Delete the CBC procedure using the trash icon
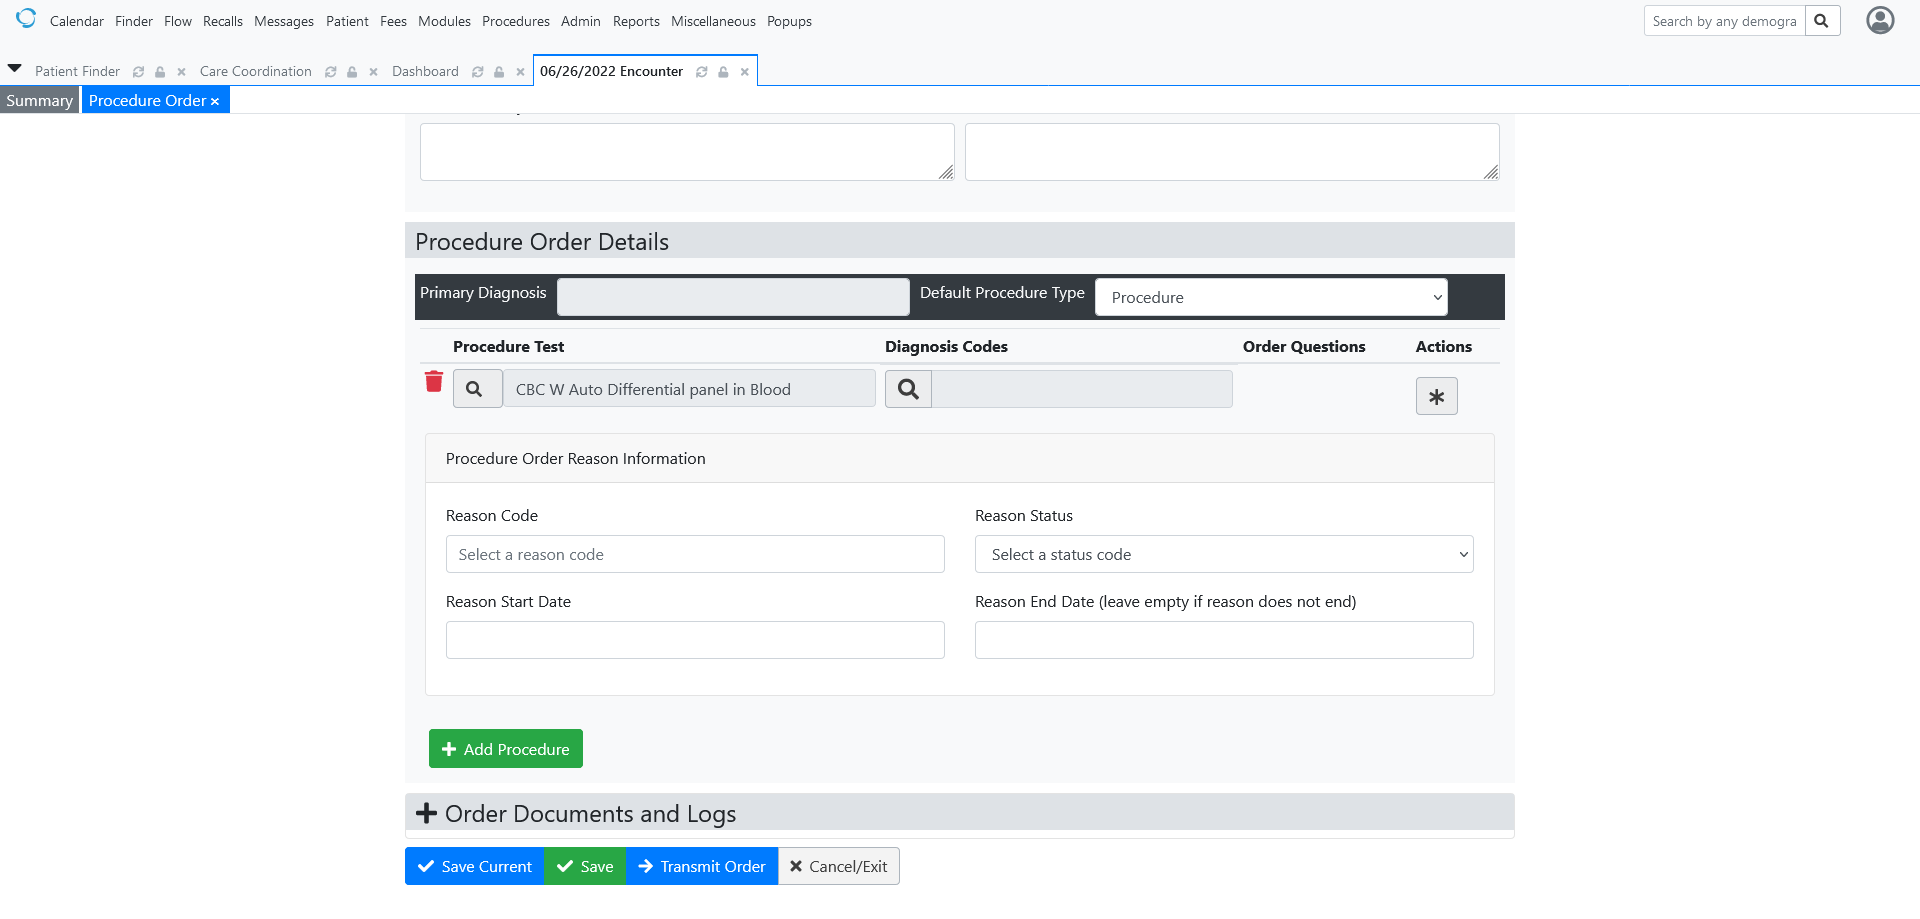This screenshot has width=1920, height=919. (x=434, y=381)
